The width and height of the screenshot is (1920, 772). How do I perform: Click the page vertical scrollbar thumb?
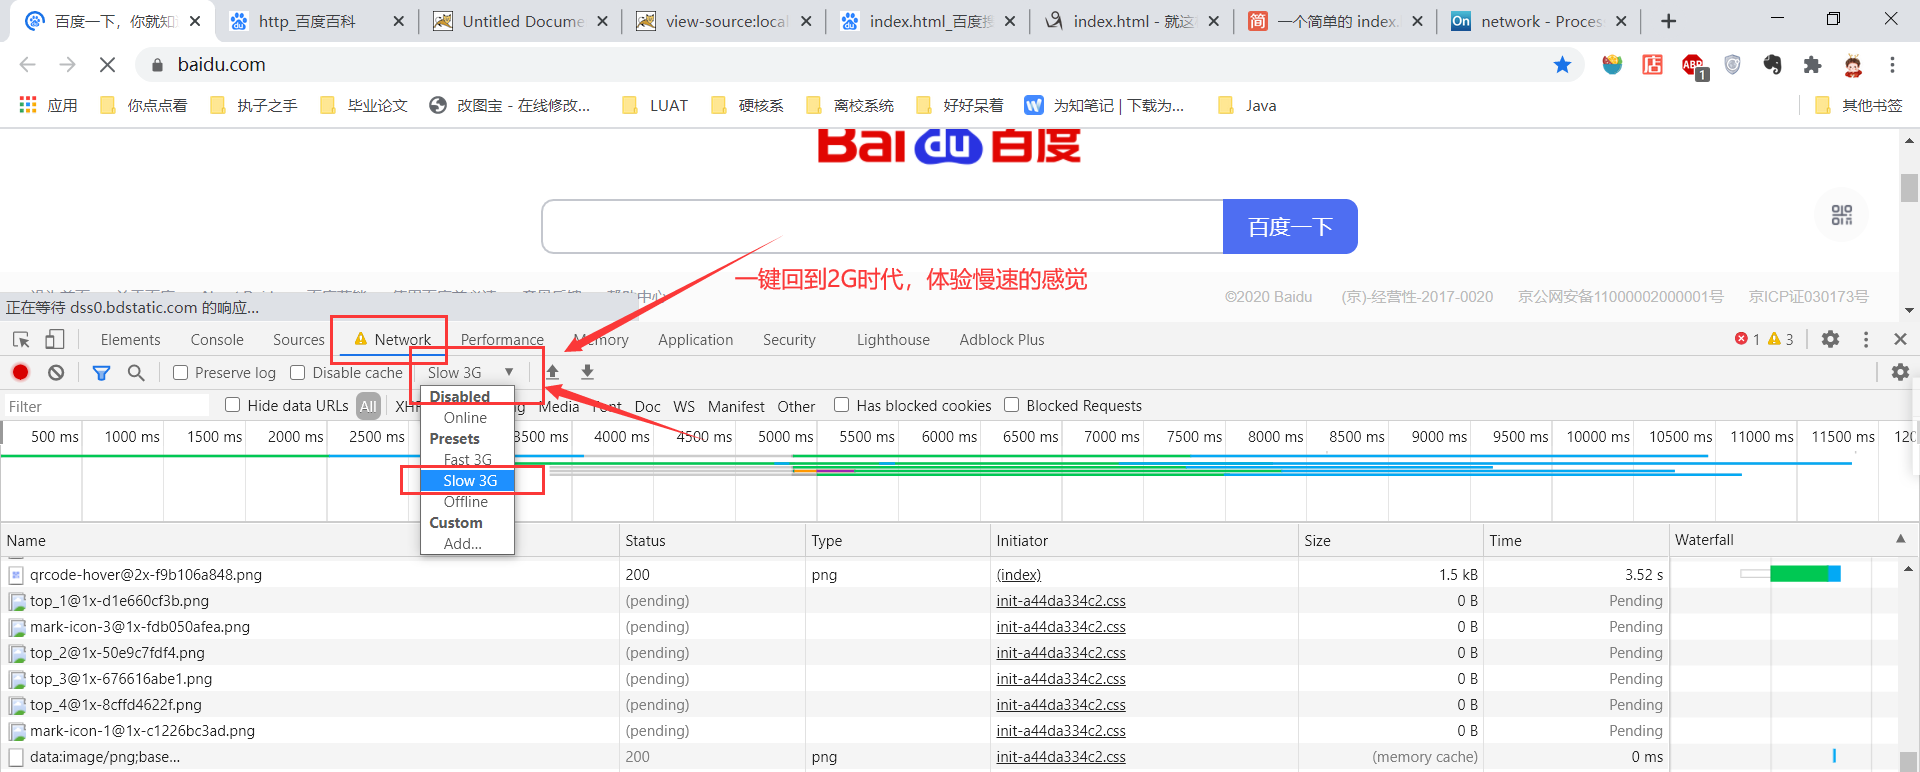click(x=1909, y=188)
